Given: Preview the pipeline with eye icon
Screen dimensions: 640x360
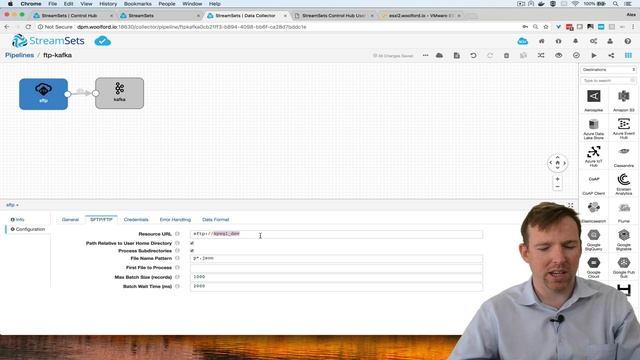Looking at the screenshot, I should click(x=558, y=56).
